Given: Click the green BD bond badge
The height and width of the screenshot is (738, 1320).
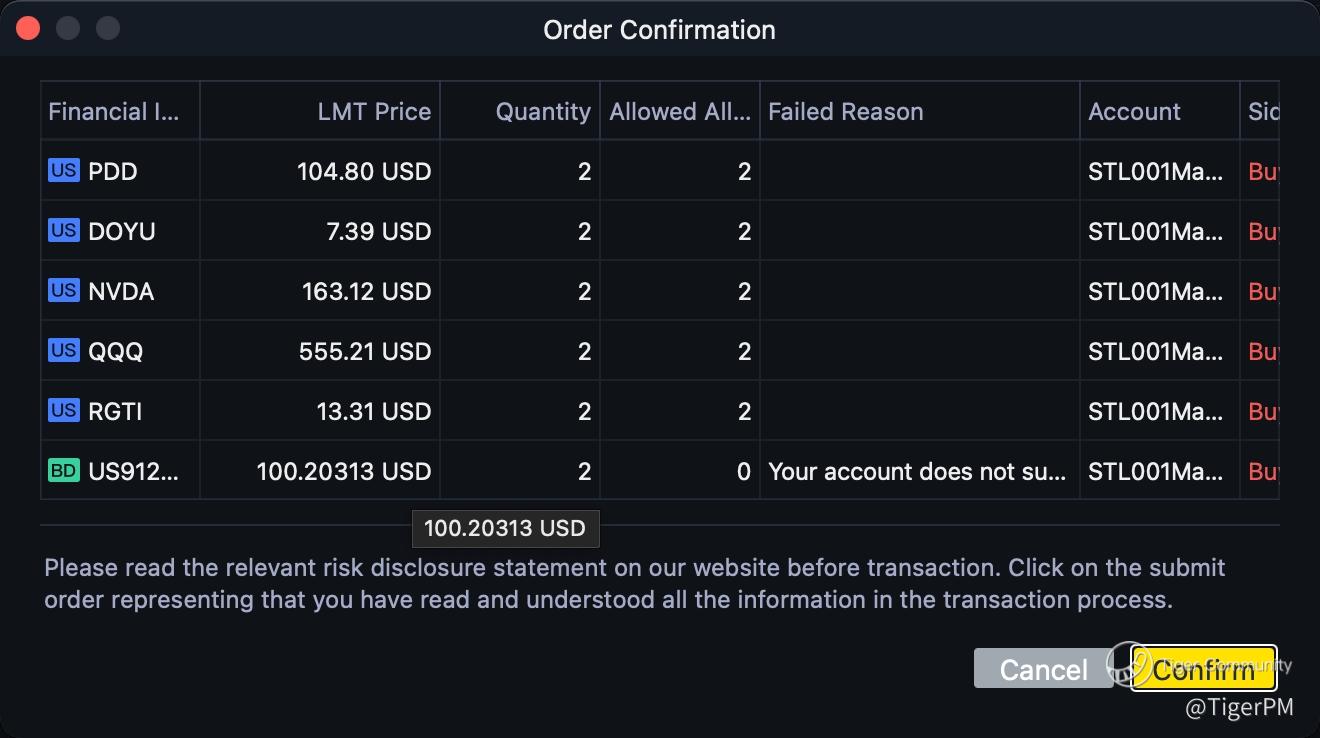Looking at the screenshot, I should pos(63,471).
